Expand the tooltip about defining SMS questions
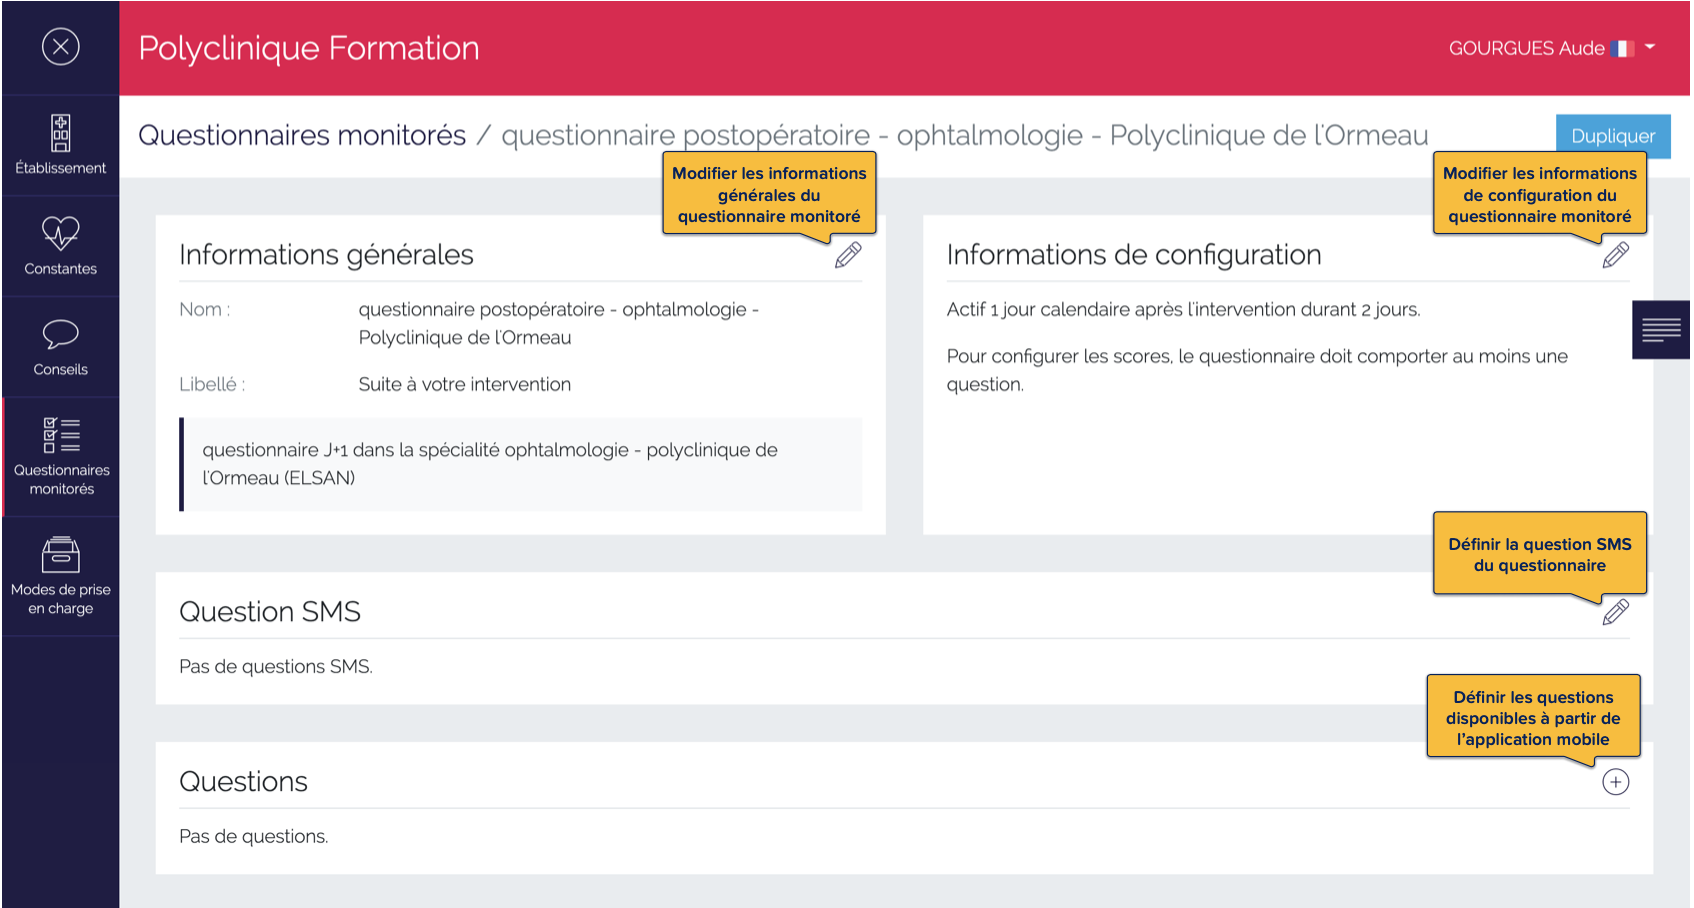This screenshot has height=908, width=1694. [1539, 555]
